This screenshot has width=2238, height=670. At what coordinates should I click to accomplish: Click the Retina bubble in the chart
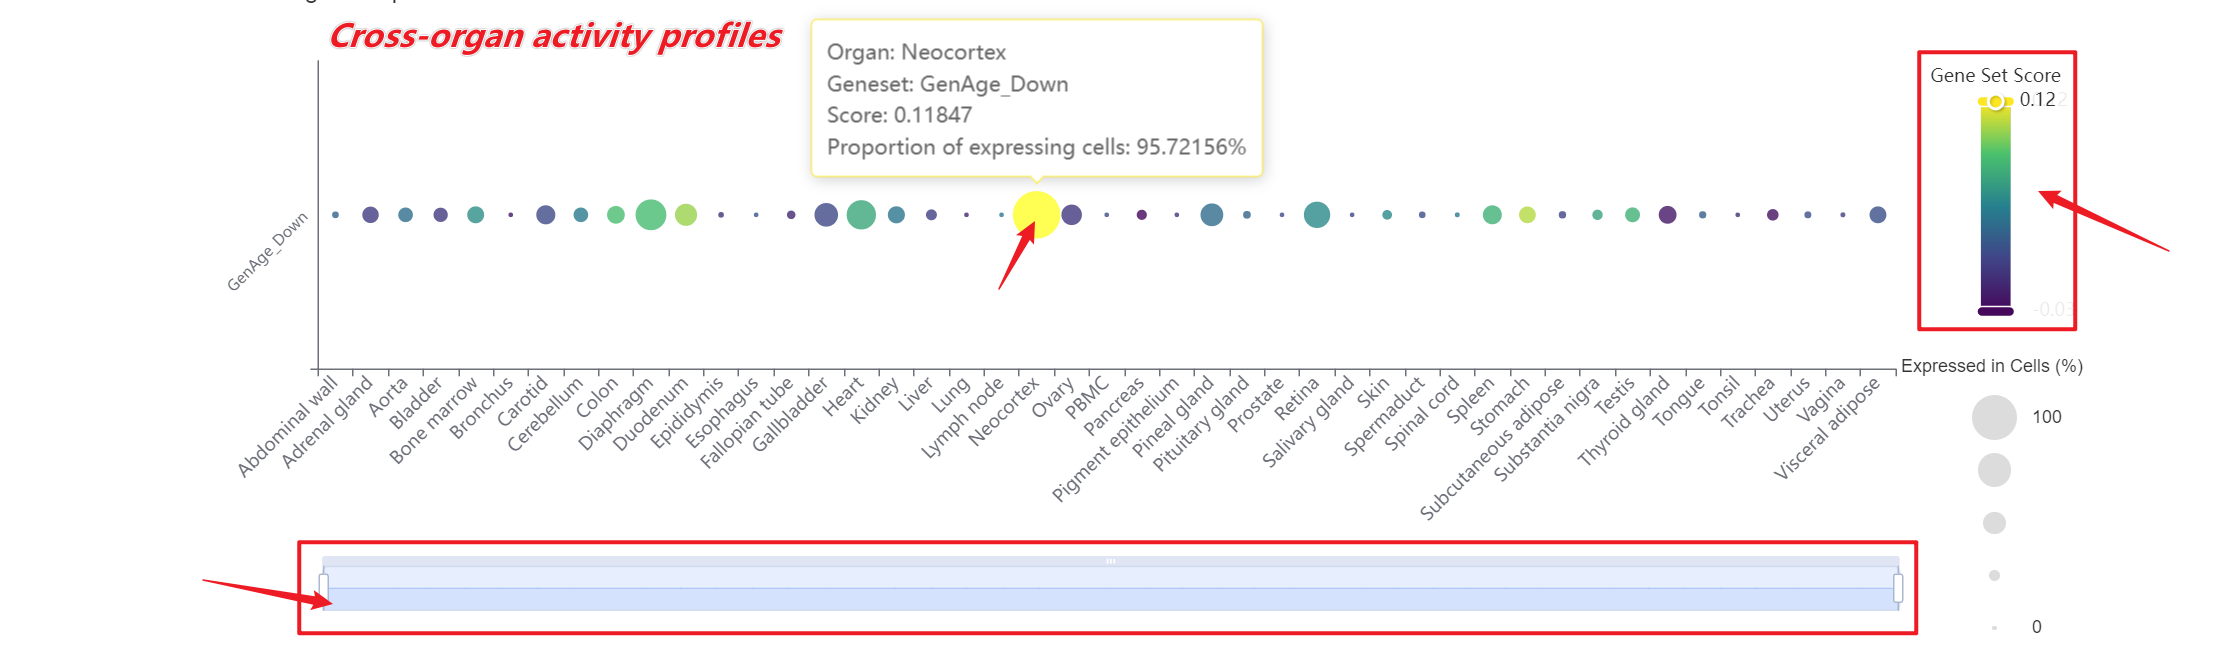pos(1317,214)
